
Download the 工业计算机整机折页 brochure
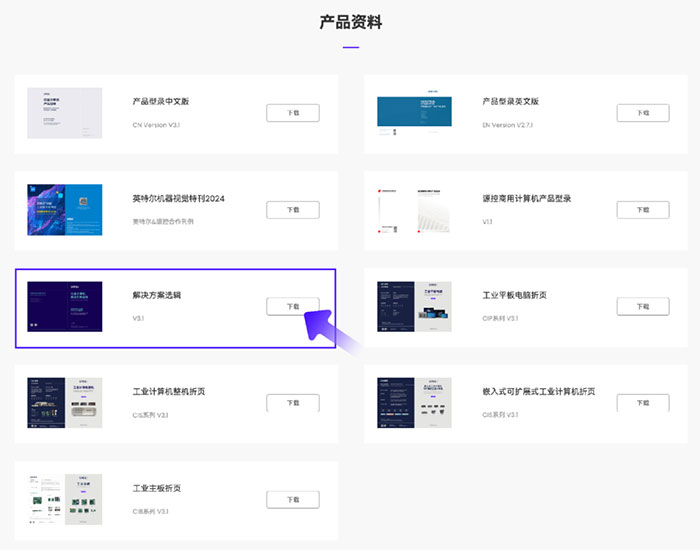pyautogui.click(x=293, y=403)
